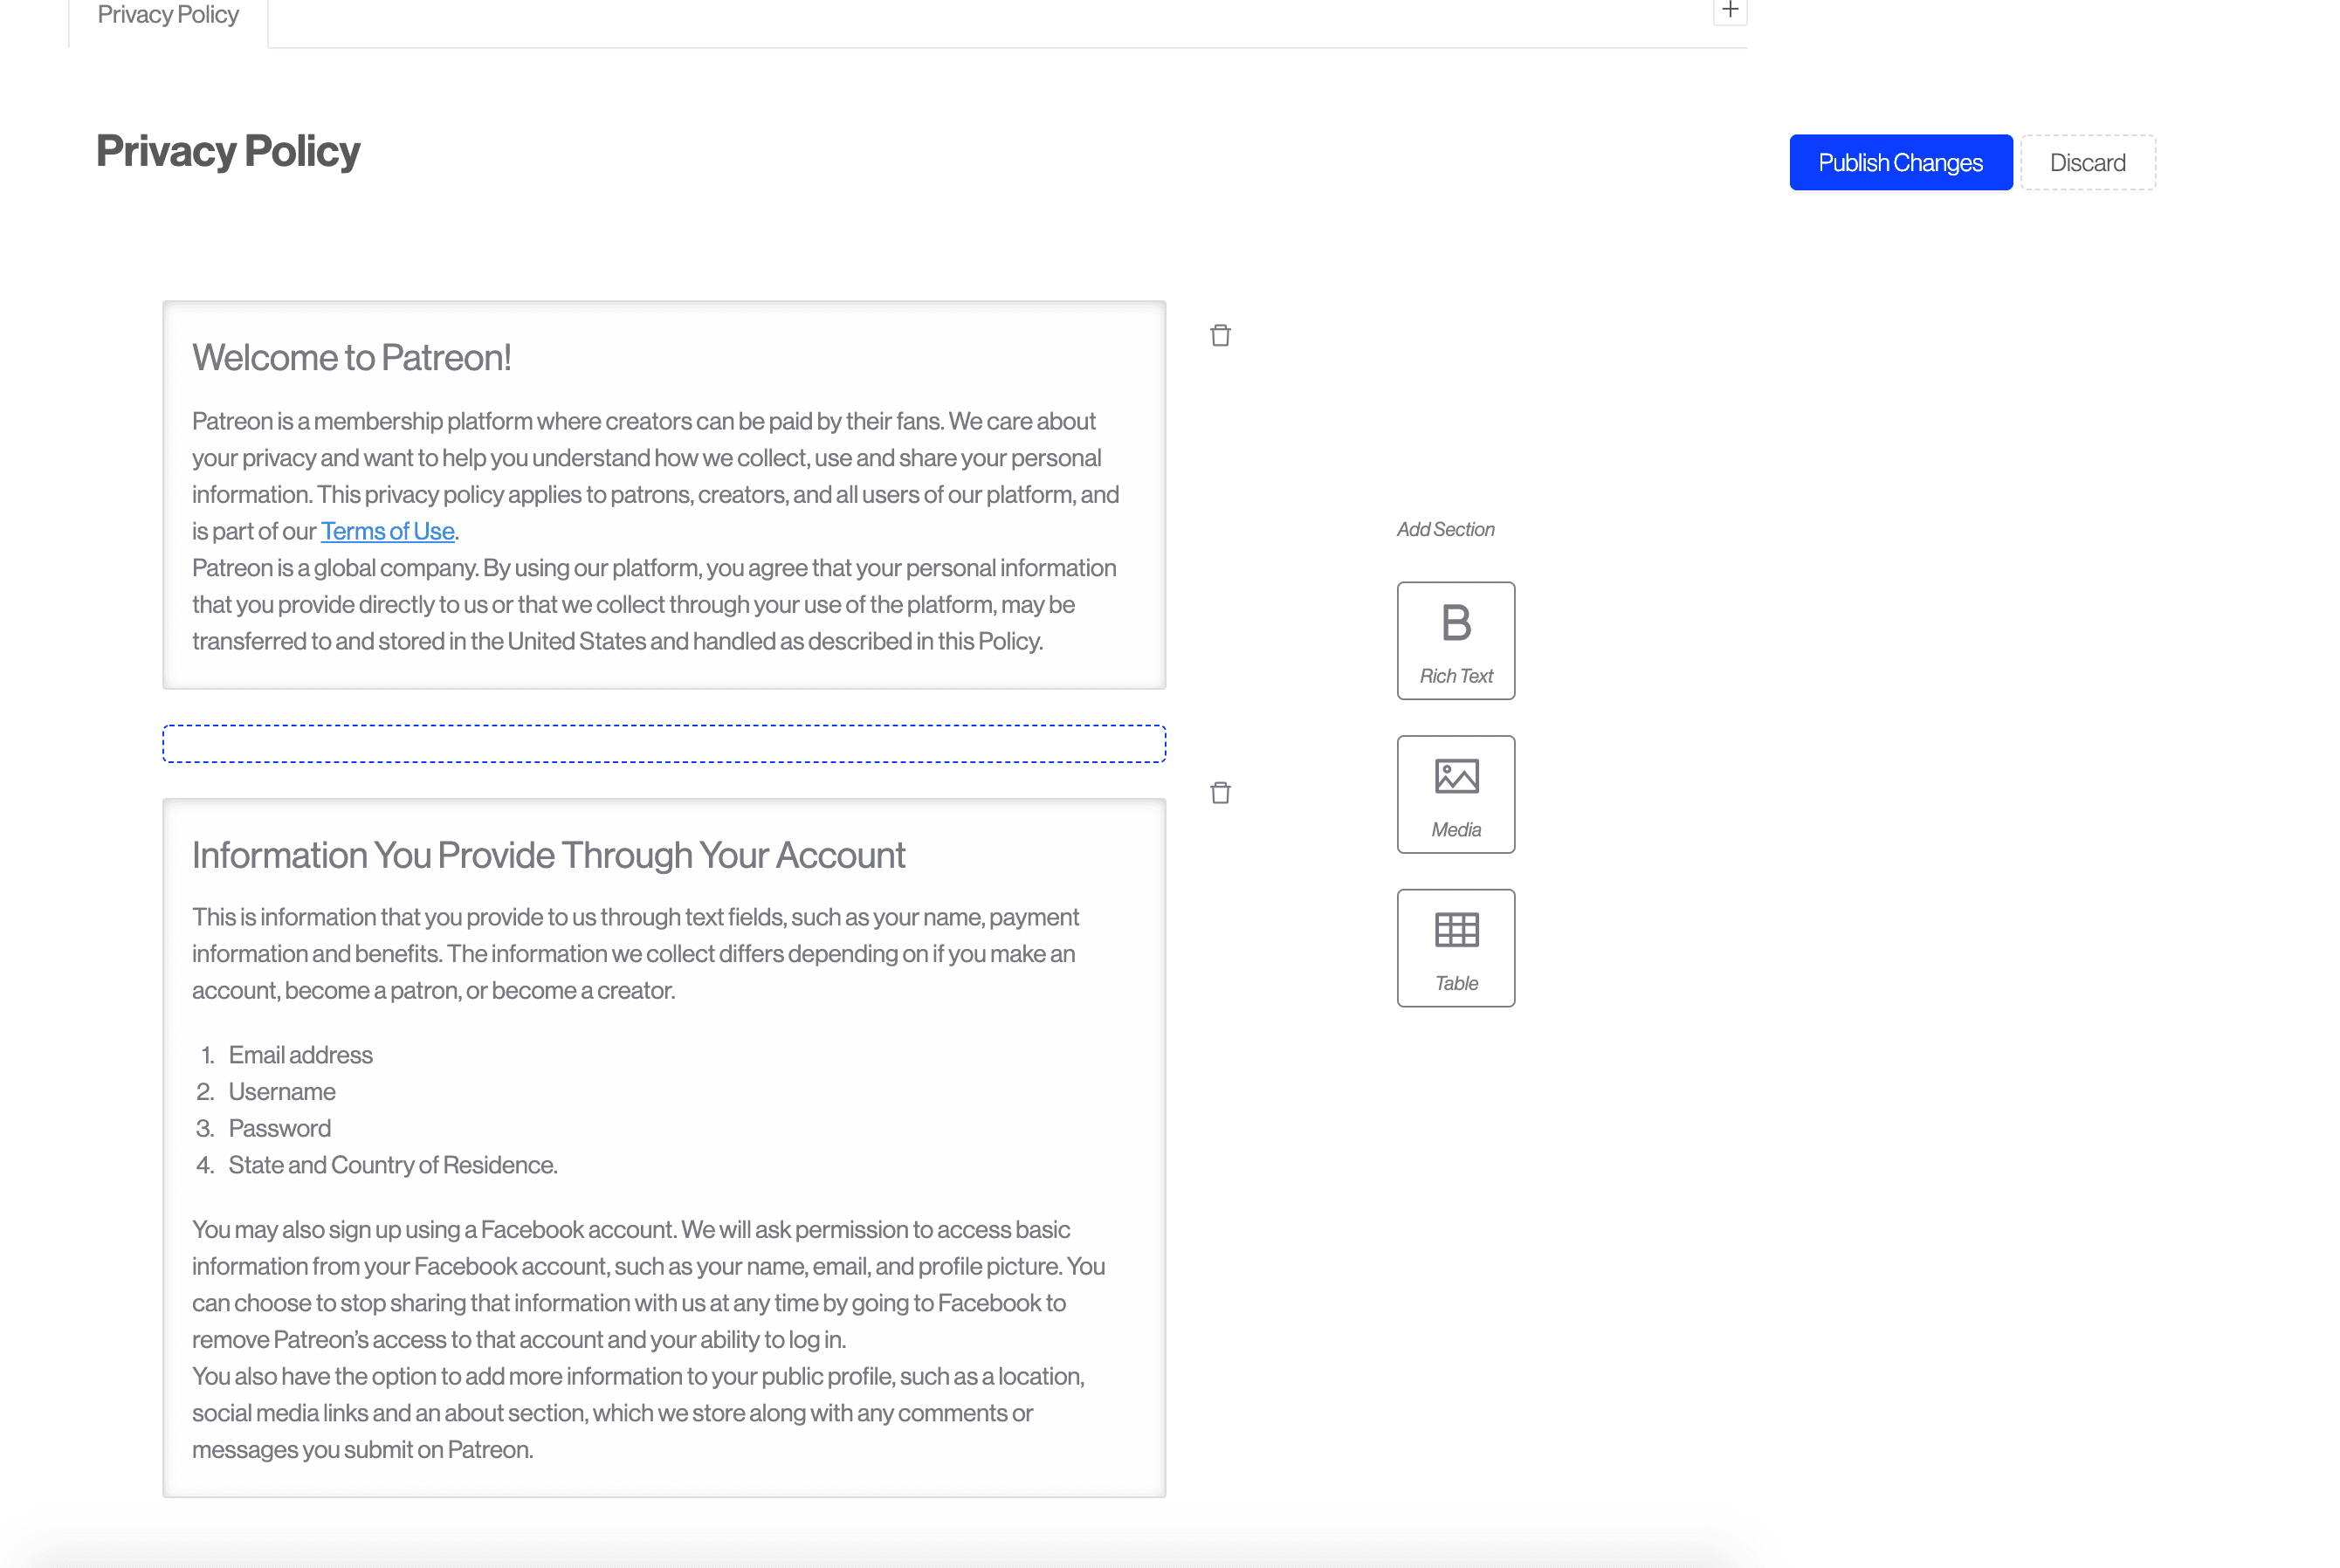
Task: Click trash icon for Information section
Action: point(1220,793)
